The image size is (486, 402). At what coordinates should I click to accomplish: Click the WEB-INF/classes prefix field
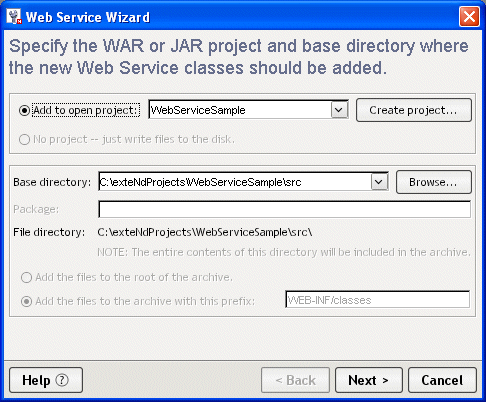[x=377, y=300]
